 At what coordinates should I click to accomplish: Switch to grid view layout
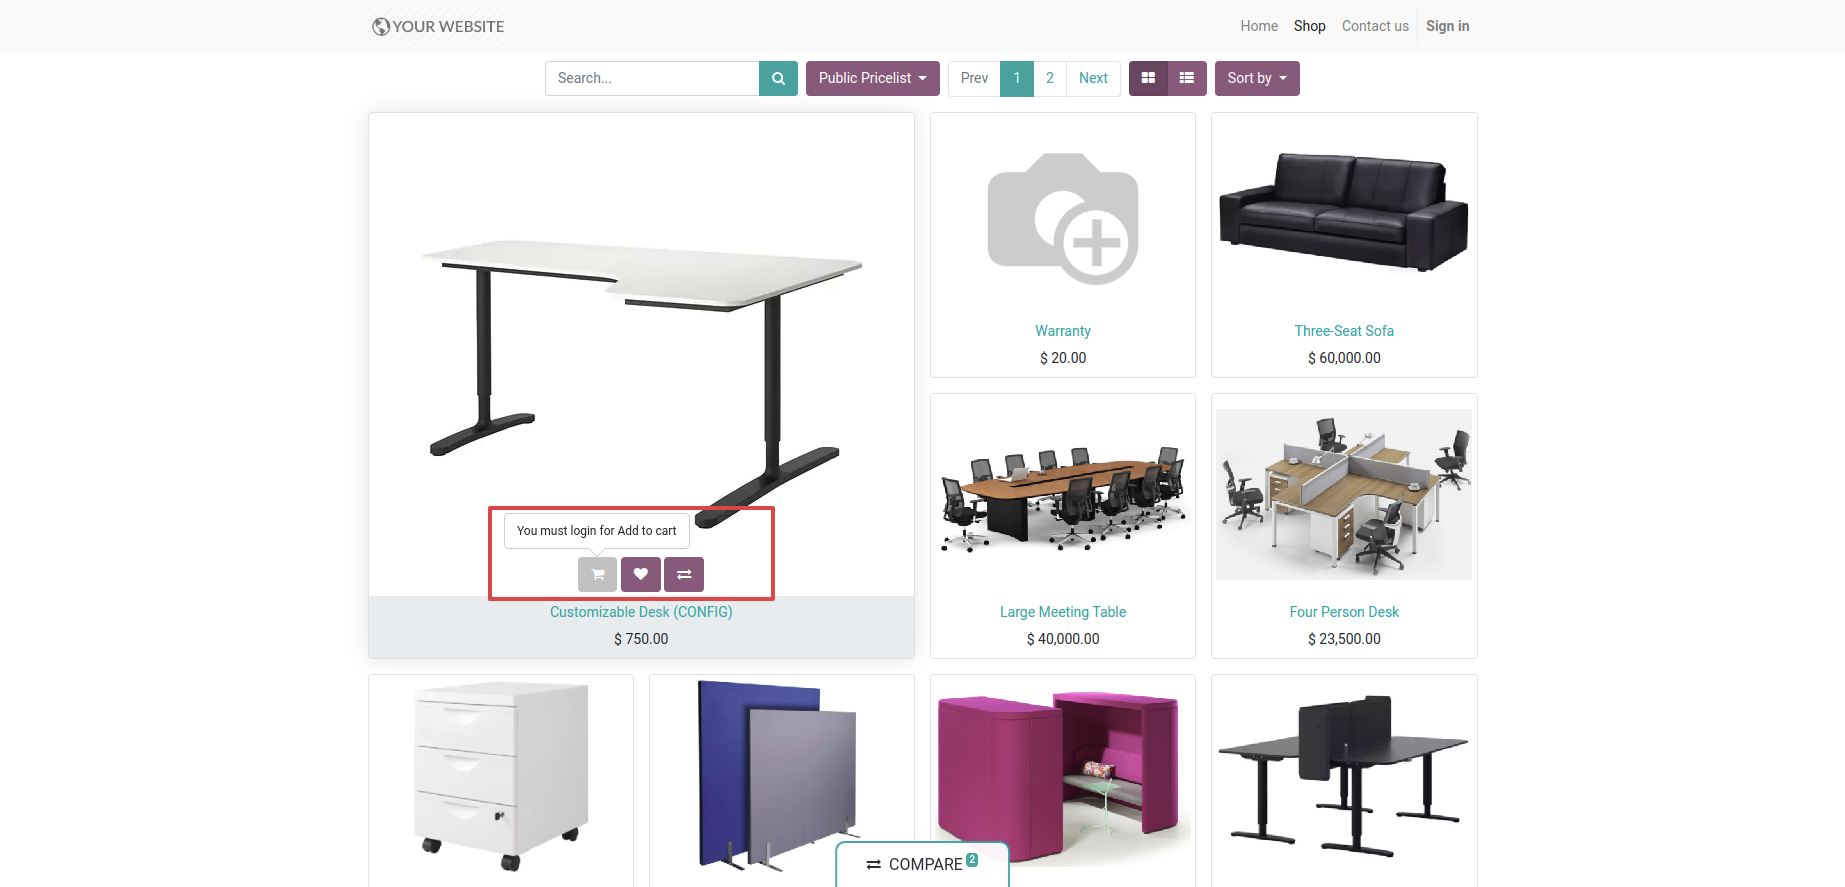[x=1148, y=78]
